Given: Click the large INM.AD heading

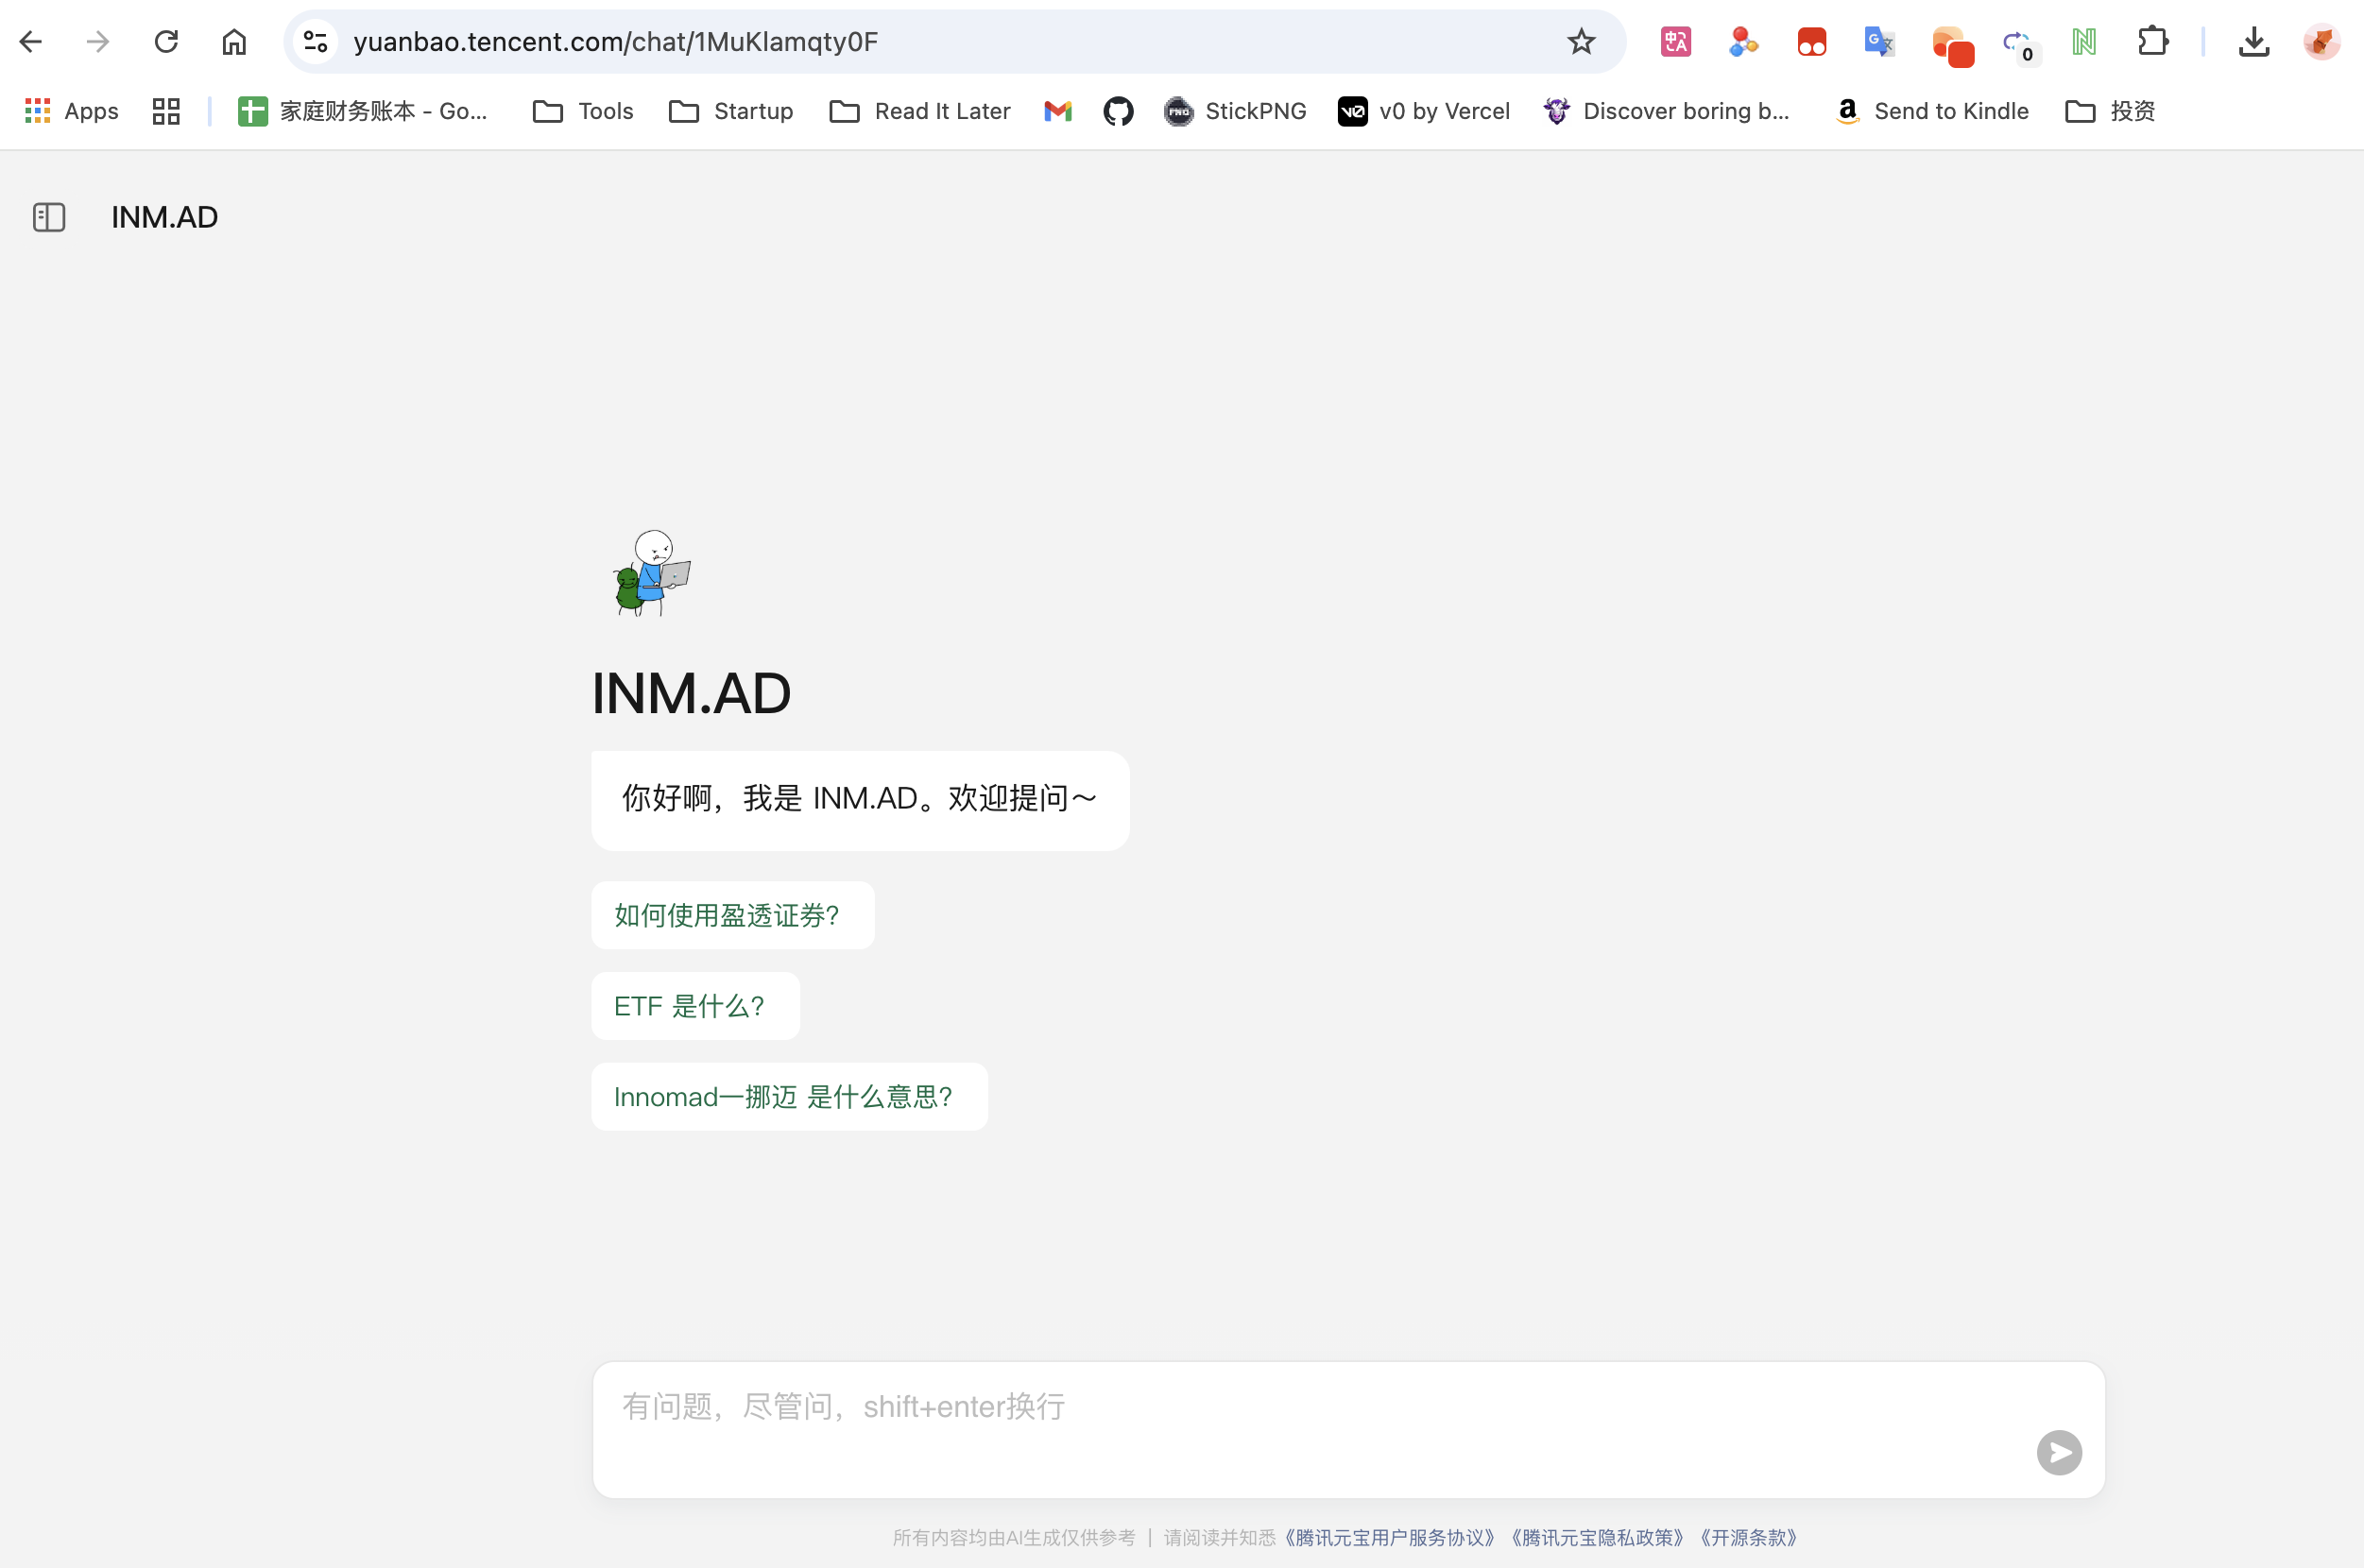Looking at the screenshot, I should [x=691, y=693].
